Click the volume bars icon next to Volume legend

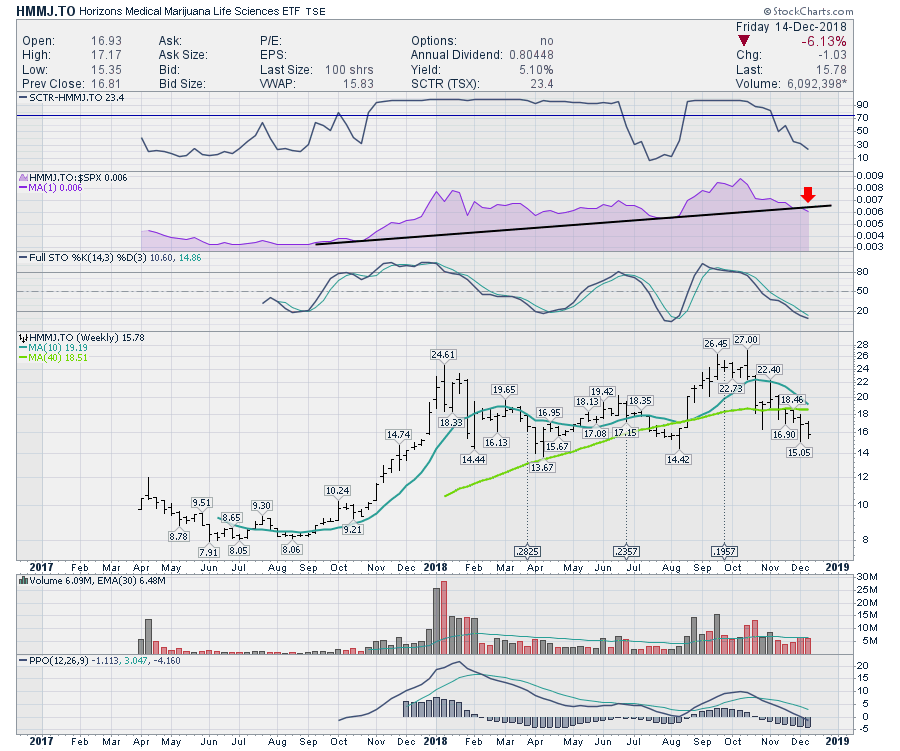click(23, 580)
